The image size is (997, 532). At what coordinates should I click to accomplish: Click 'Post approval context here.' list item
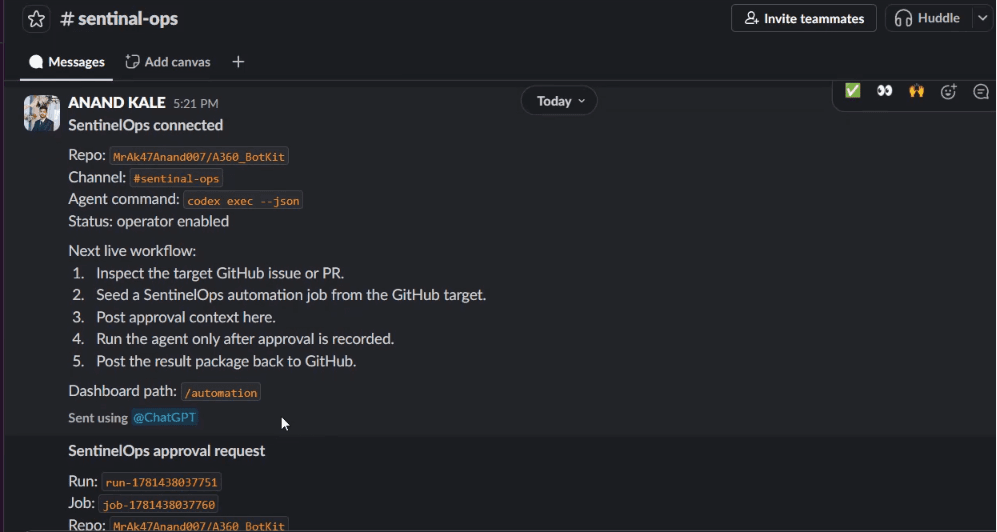(186, 317)
